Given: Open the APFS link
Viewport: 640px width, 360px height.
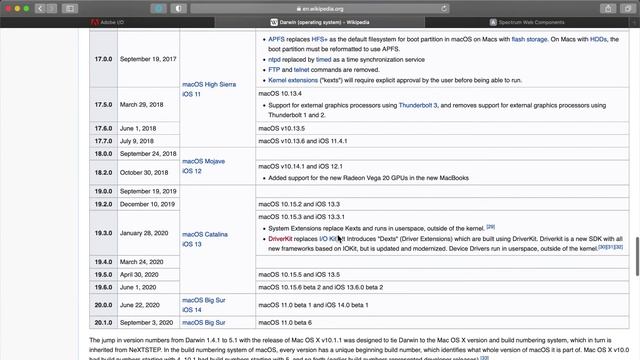Looking at the screenshot, I should 276,39.
